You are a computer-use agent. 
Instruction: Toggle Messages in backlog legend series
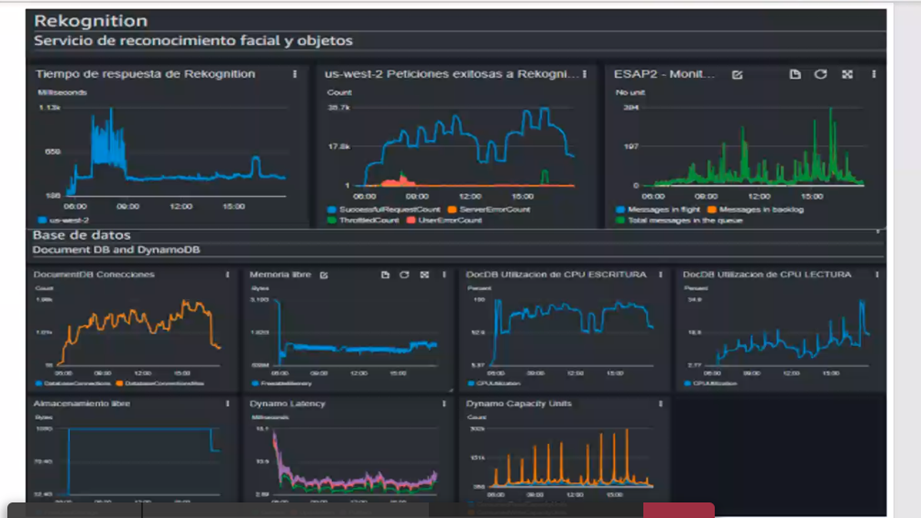coord(755,209)
